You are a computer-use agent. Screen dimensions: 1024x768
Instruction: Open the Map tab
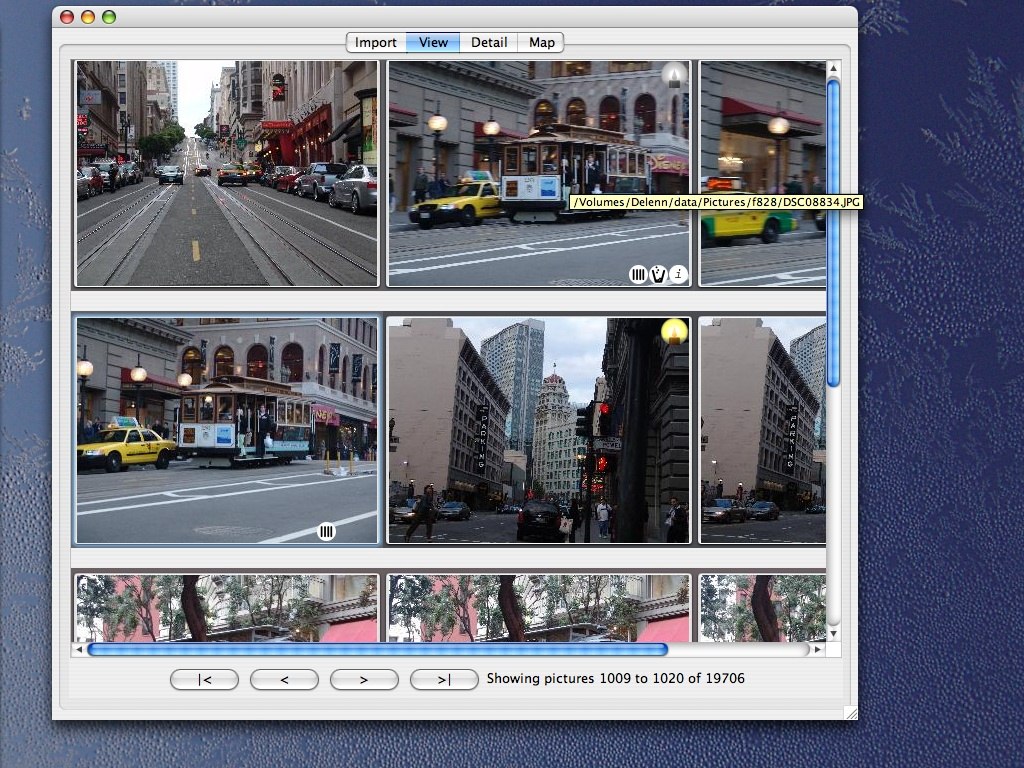click(541, 42)
